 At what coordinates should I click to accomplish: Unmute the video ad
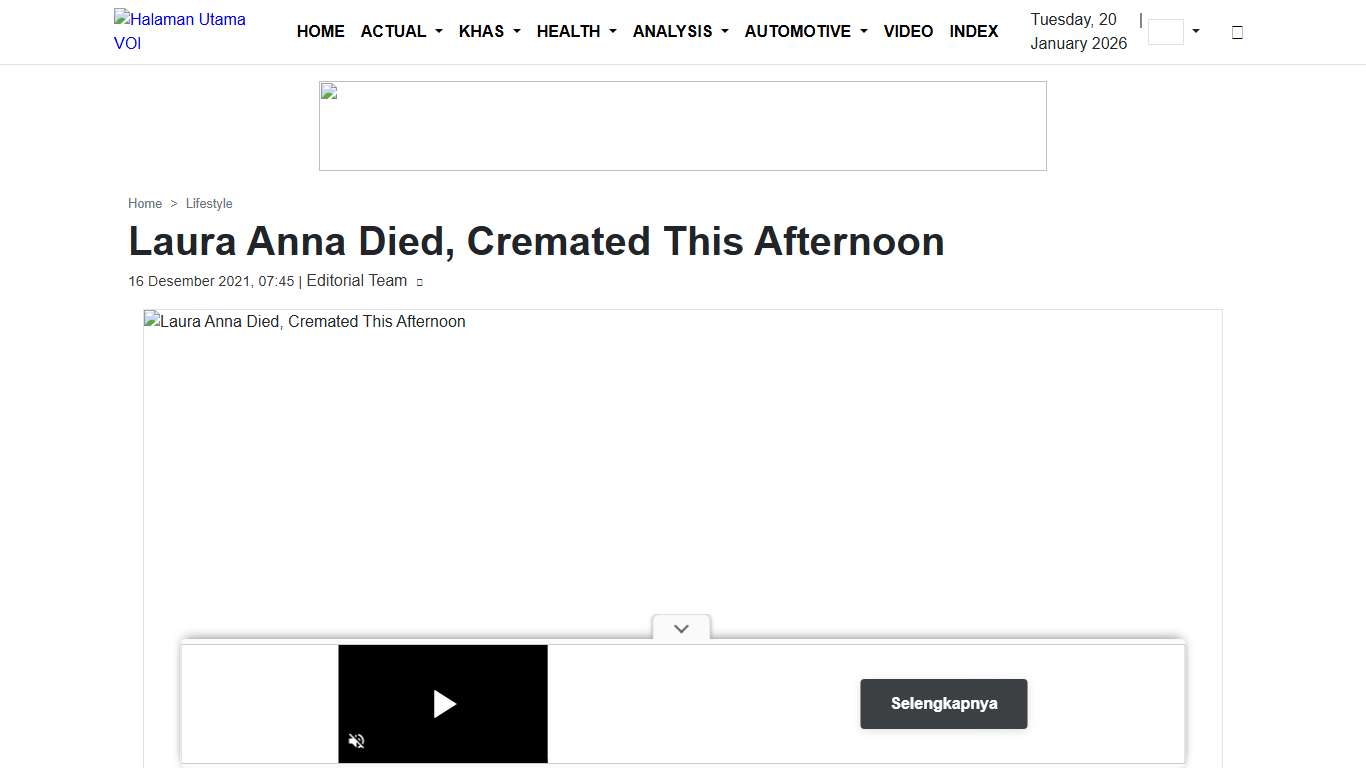click(x=356, y=740)
